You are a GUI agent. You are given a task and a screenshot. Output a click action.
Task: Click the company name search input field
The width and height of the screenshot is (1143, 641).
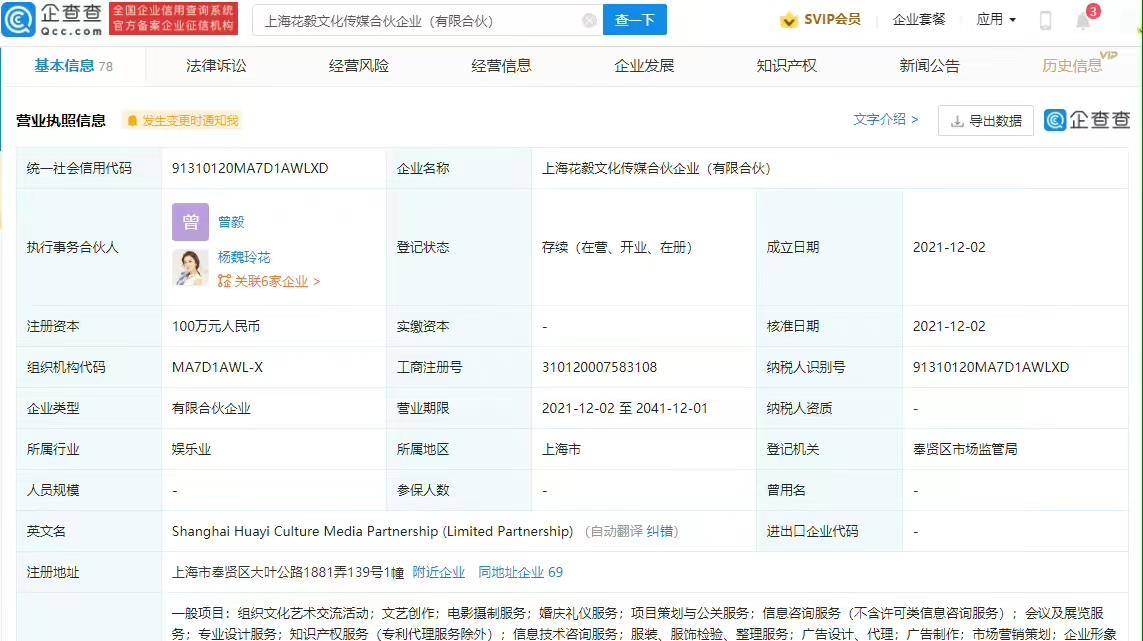point(419,20)
